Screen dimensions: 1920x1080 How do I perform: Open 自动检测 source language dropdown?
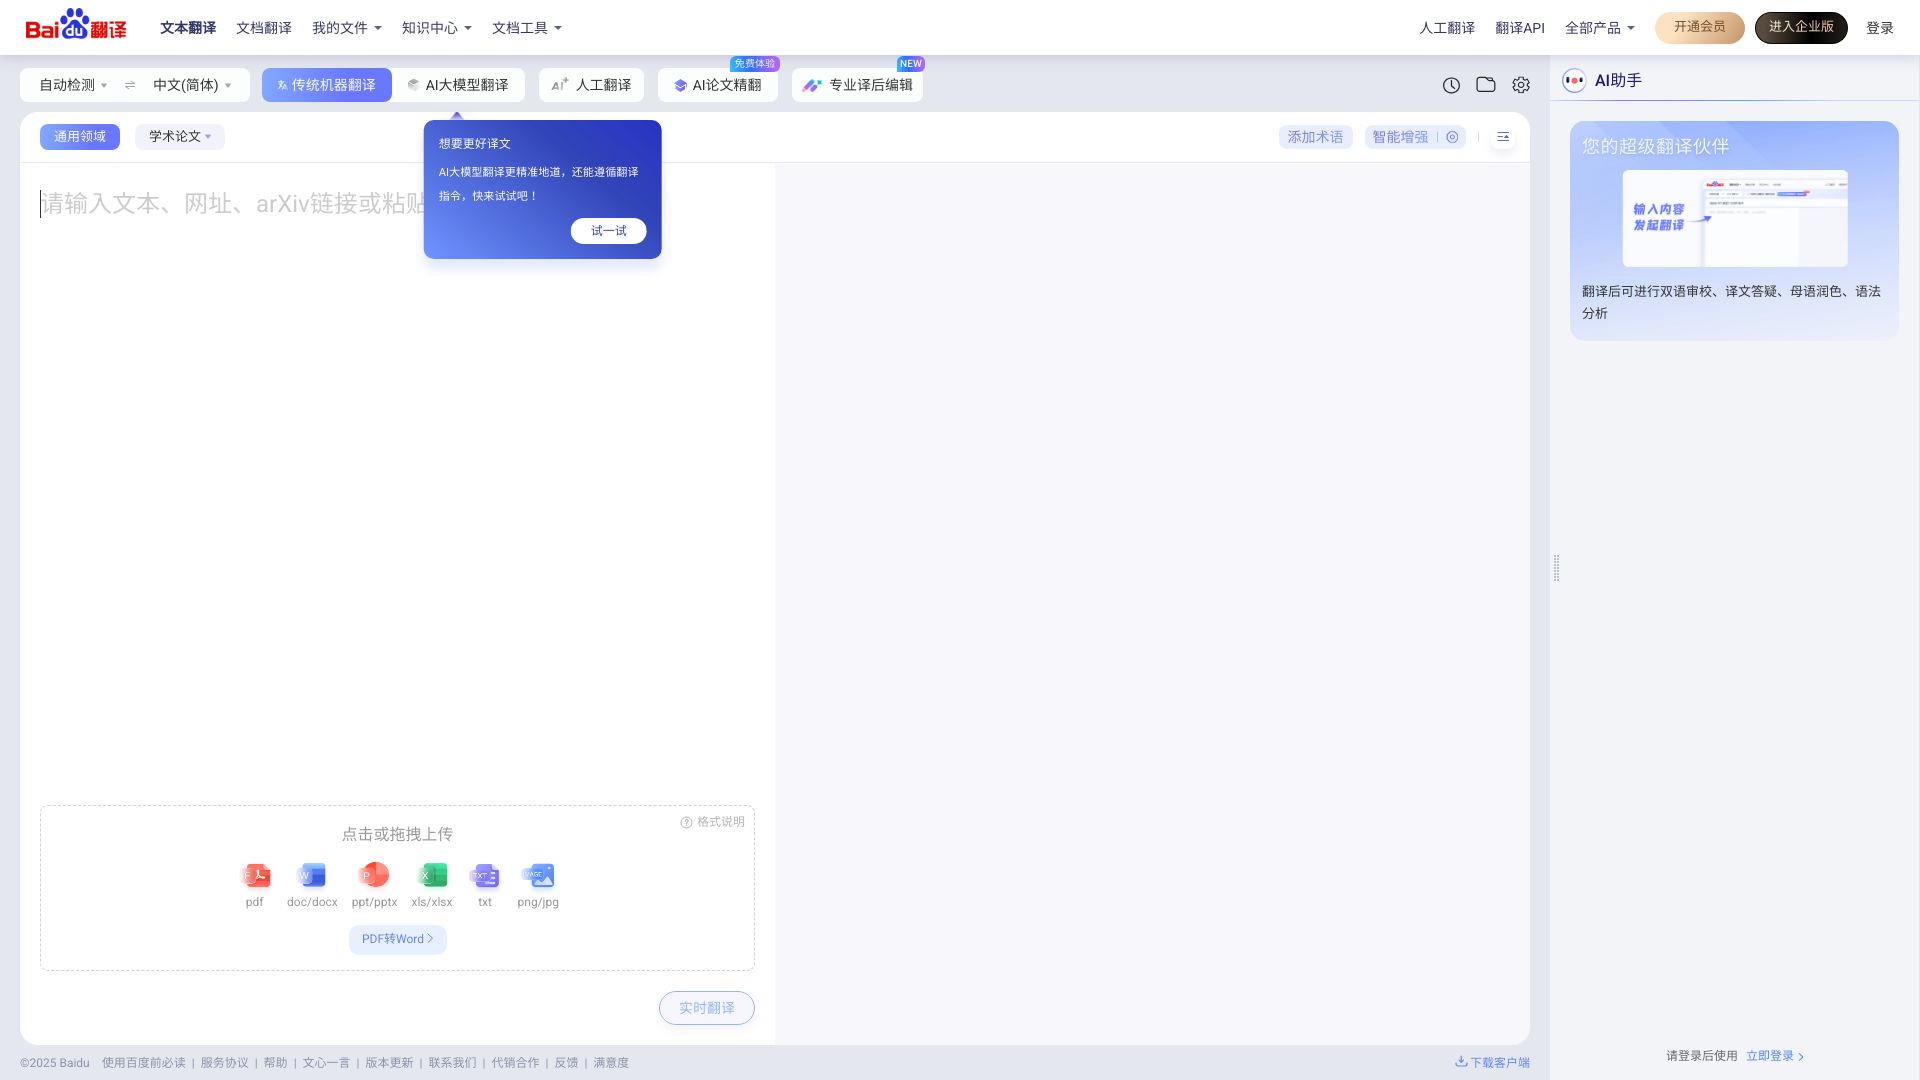click(73, 85)
